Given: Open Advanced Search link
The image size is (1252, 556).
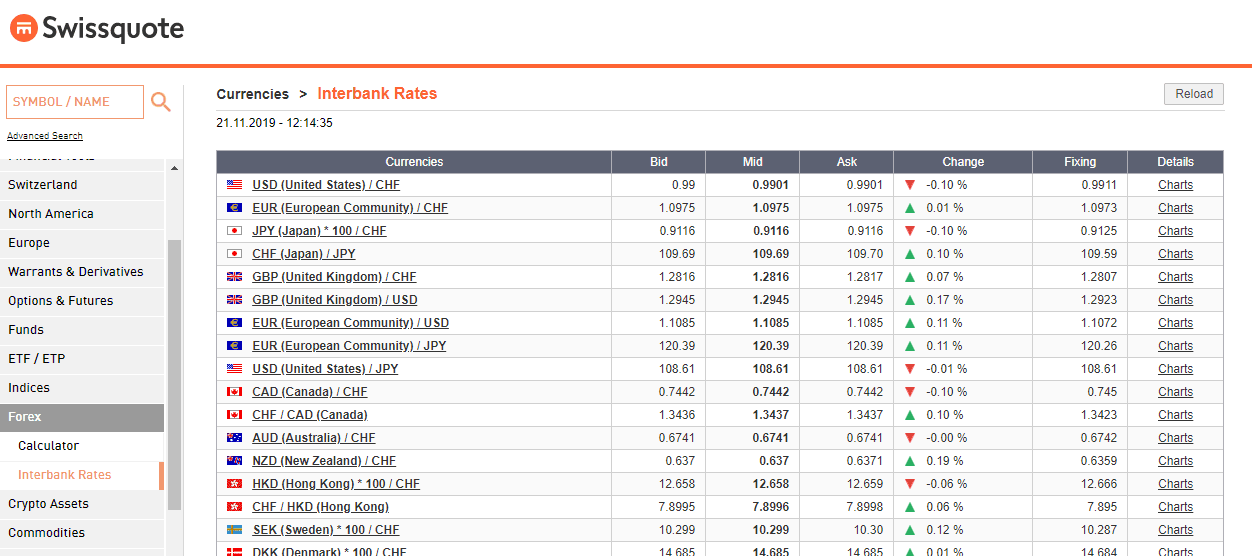Looking at the screenshot, I should (45, 136).
